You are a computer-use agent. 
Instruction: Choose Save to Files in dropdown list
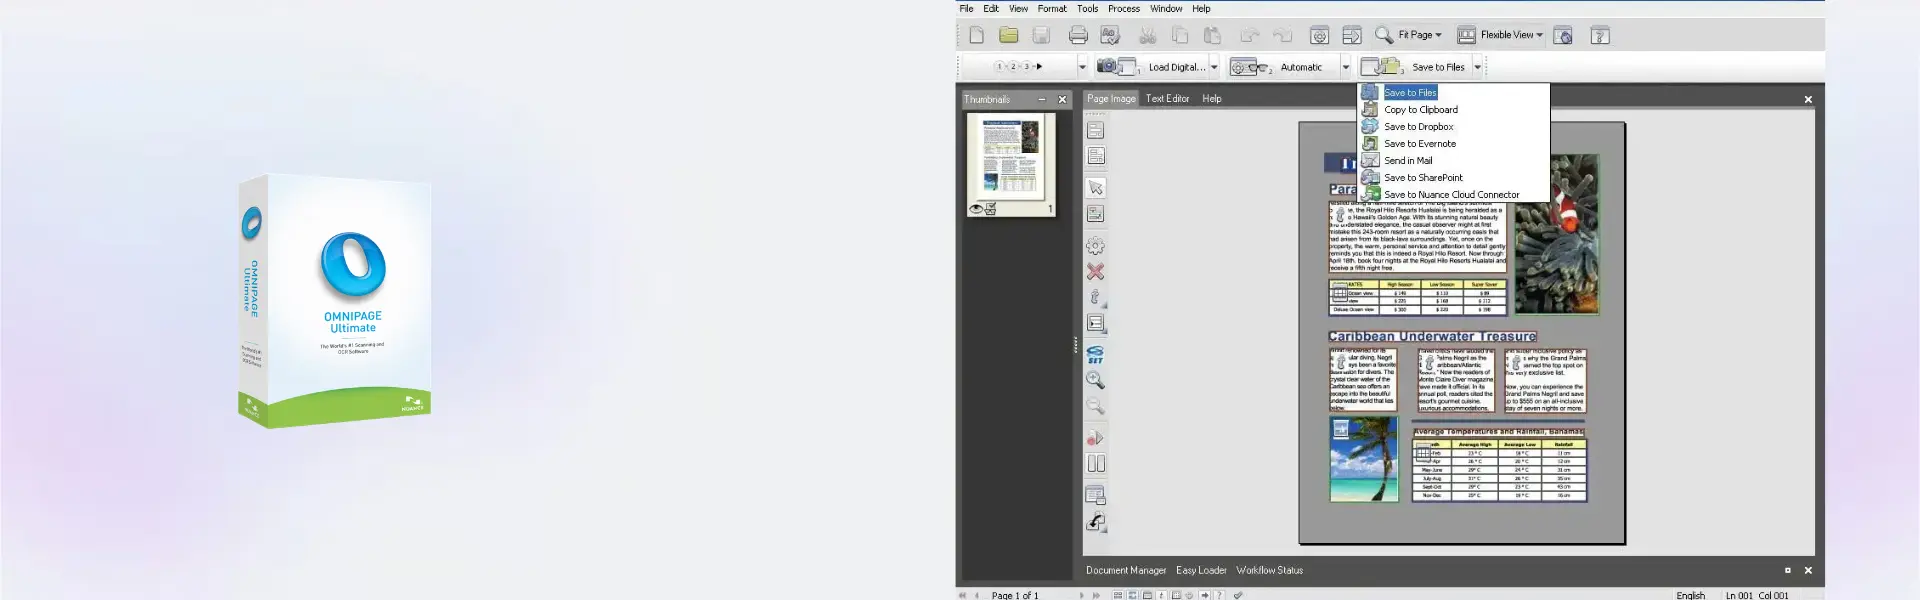coord(1453,92)
